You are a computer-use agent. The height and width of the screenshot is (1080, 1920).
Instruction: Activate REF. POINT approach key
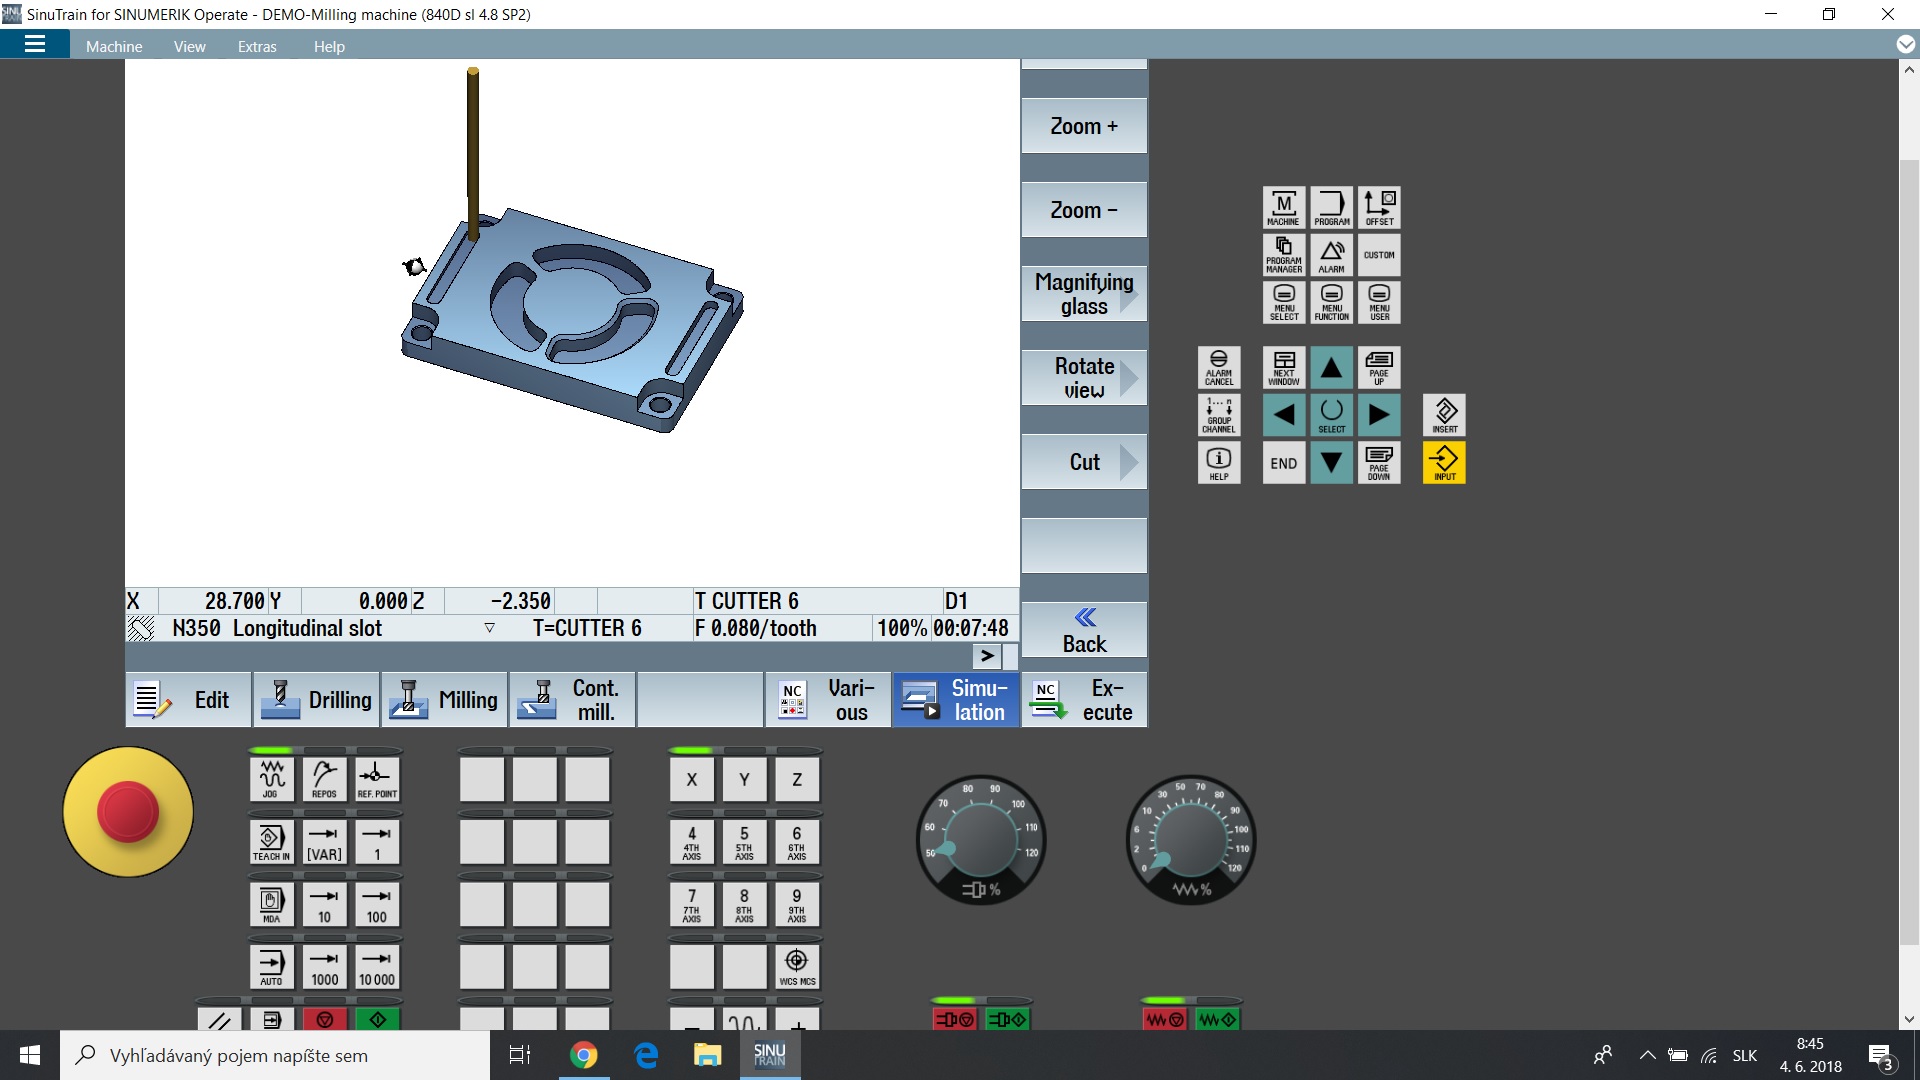point(377,779)
